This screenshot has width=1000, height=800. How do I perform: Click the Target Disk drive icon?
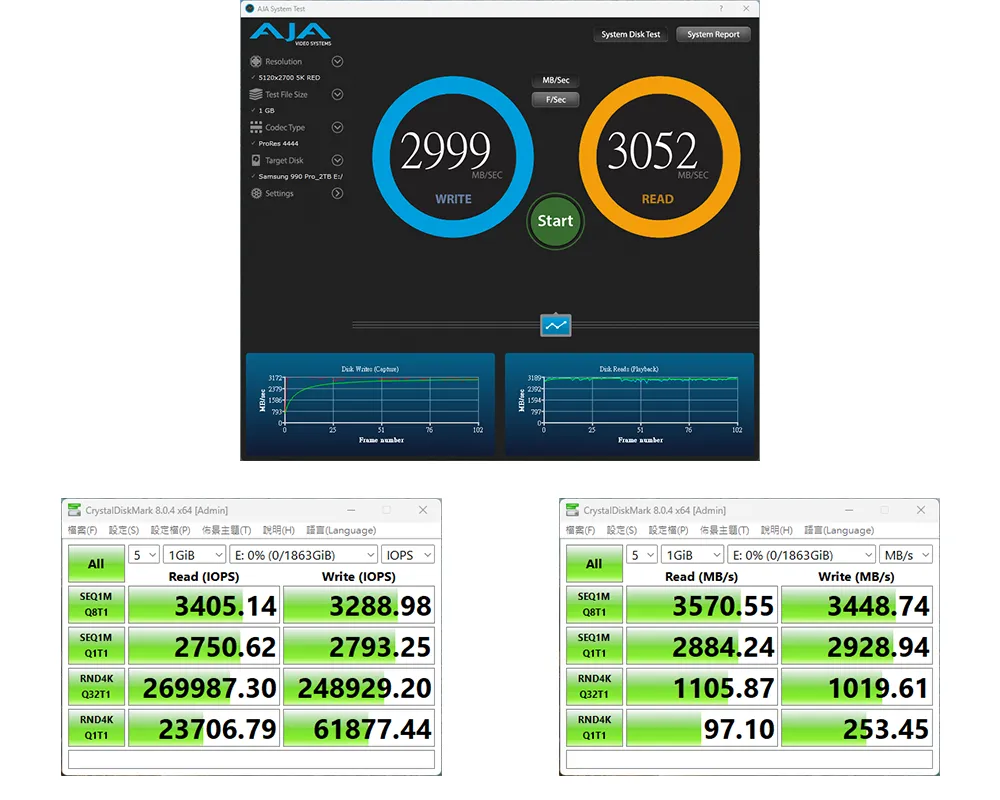pyautogui.click(x=256, y=161)
